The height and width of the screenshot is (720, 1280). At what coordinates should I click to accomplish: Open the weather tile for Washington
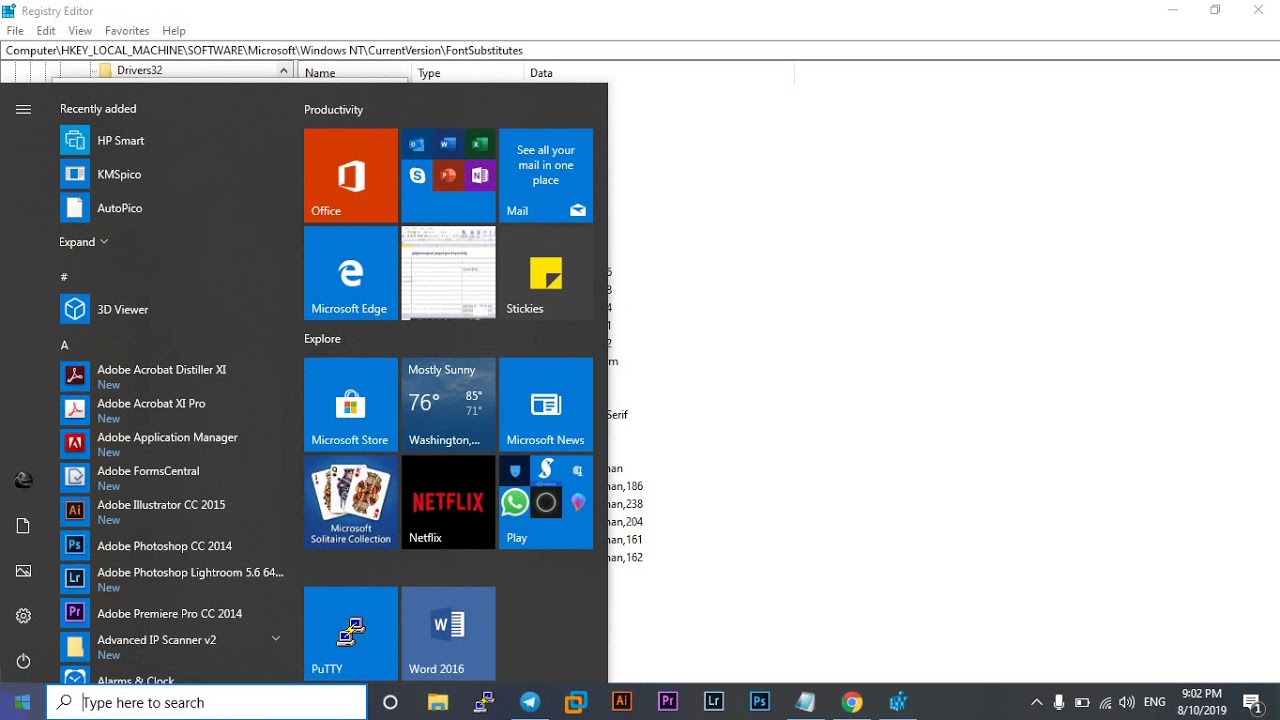(448, 404)
